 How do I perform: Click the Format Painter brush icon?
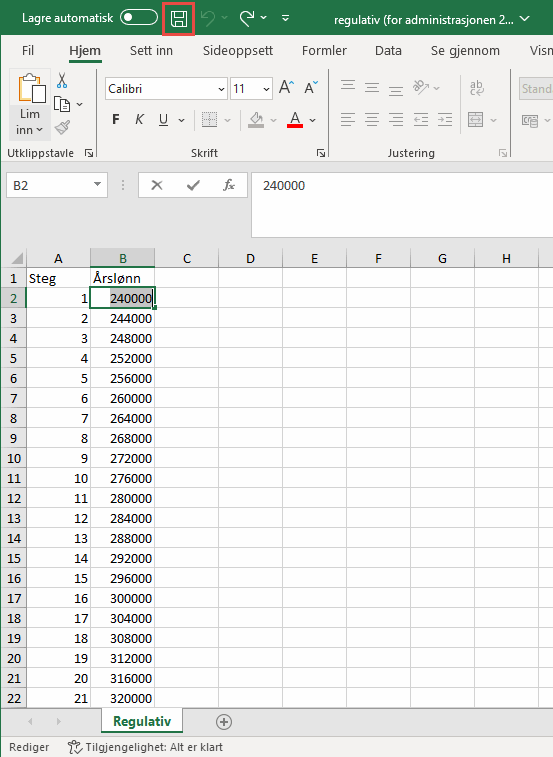click(x=62, y=127)
